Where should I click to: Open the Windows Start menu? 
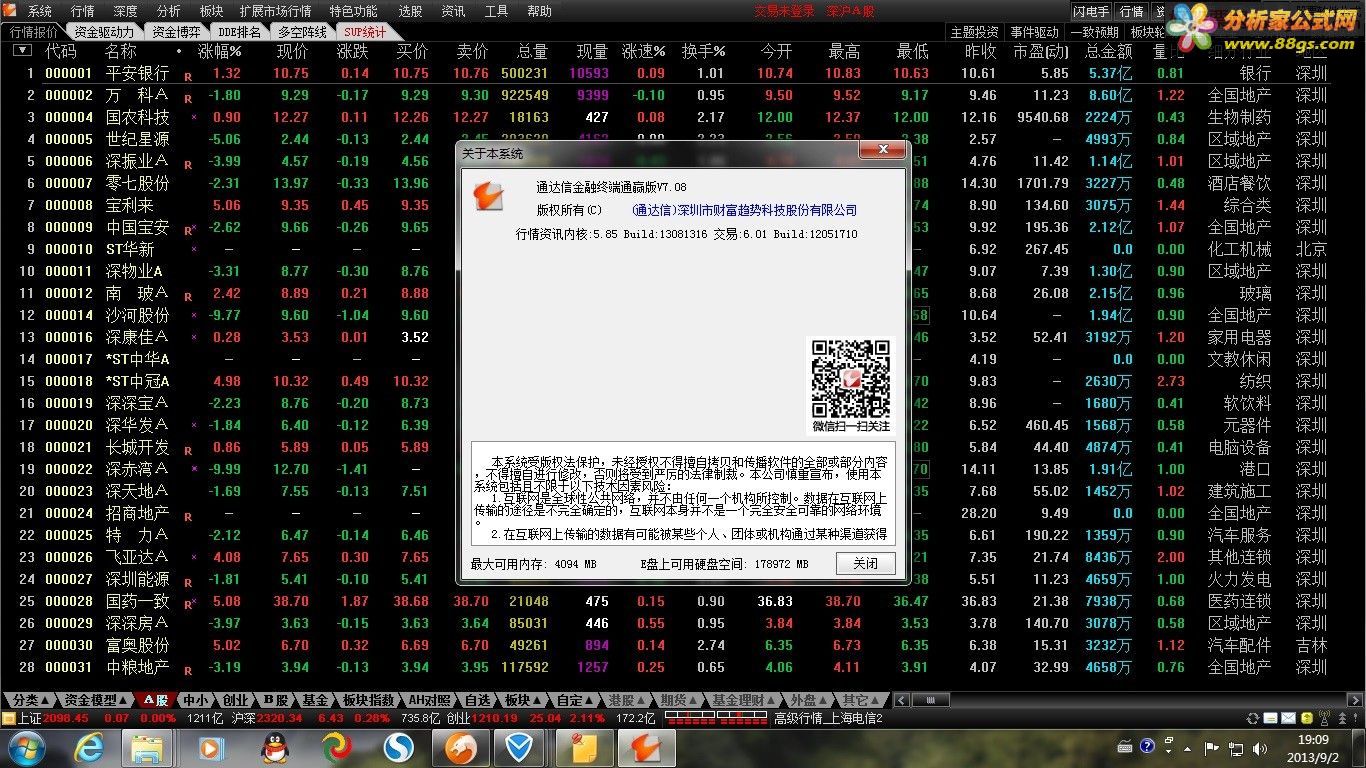27,747
